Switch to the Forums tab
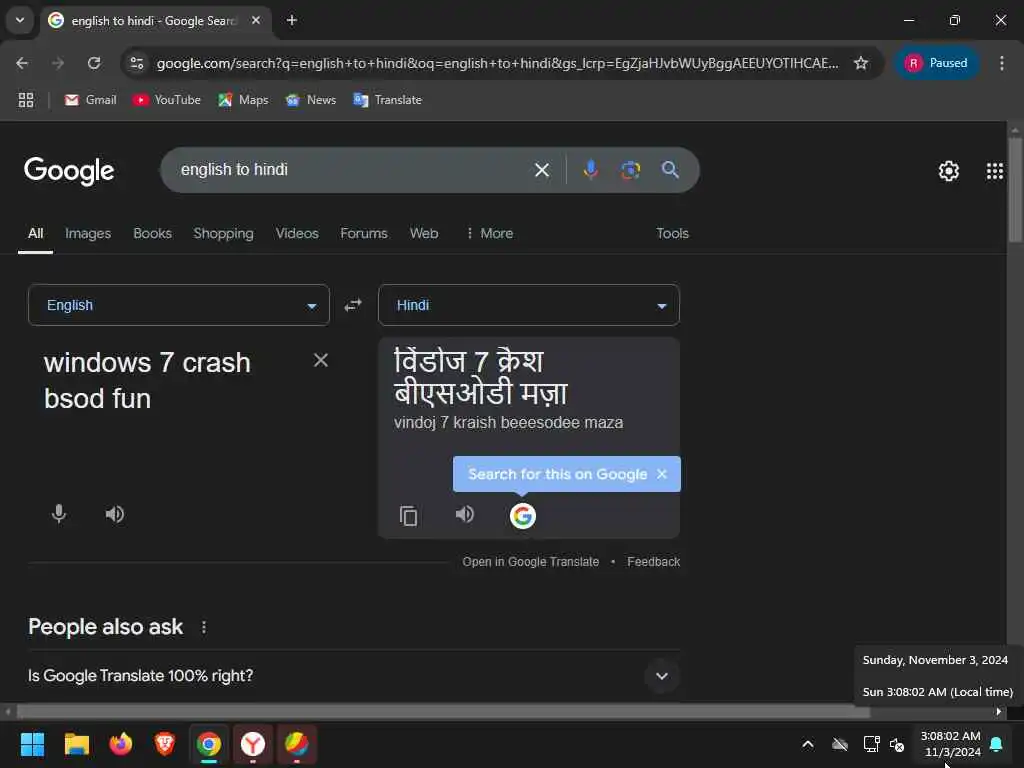1024x768 pixels. [x=364, y=233]
